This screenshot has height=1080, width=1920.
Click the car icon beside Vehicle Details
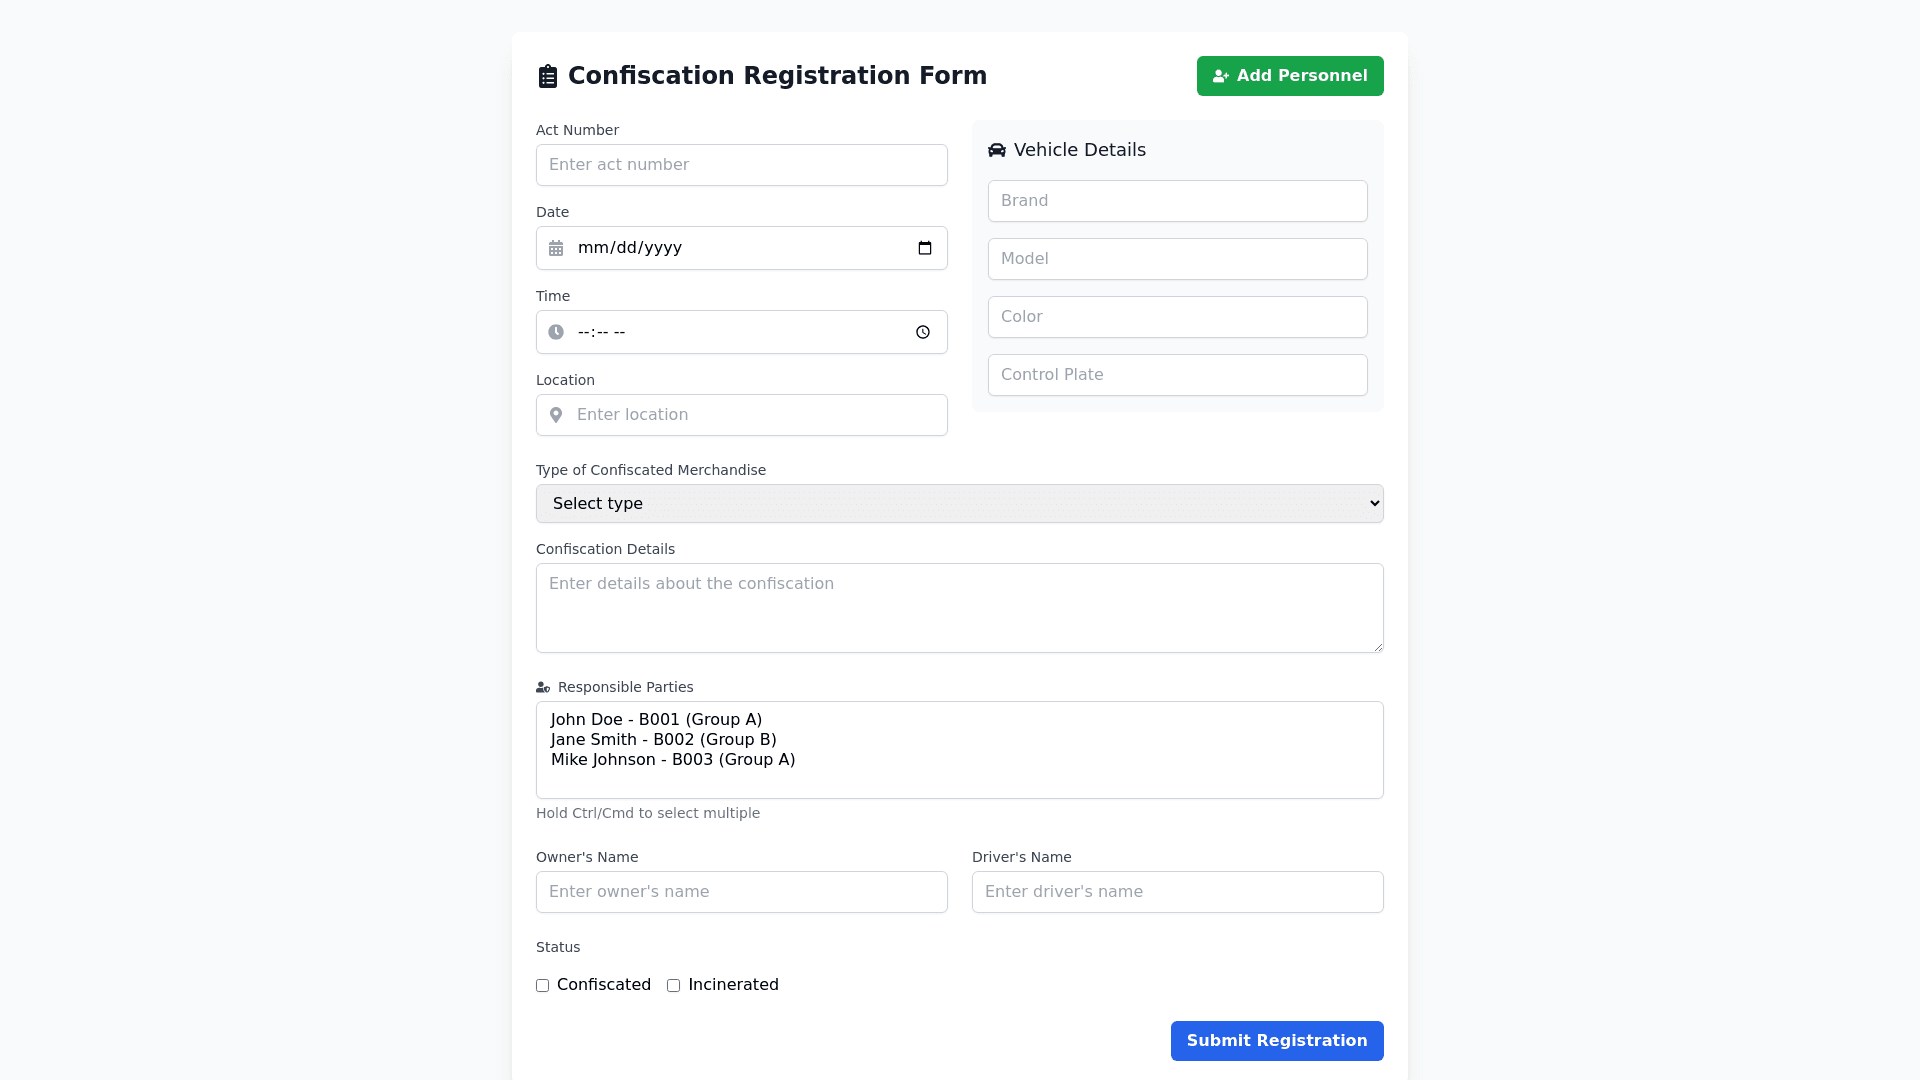click(997, 150)
